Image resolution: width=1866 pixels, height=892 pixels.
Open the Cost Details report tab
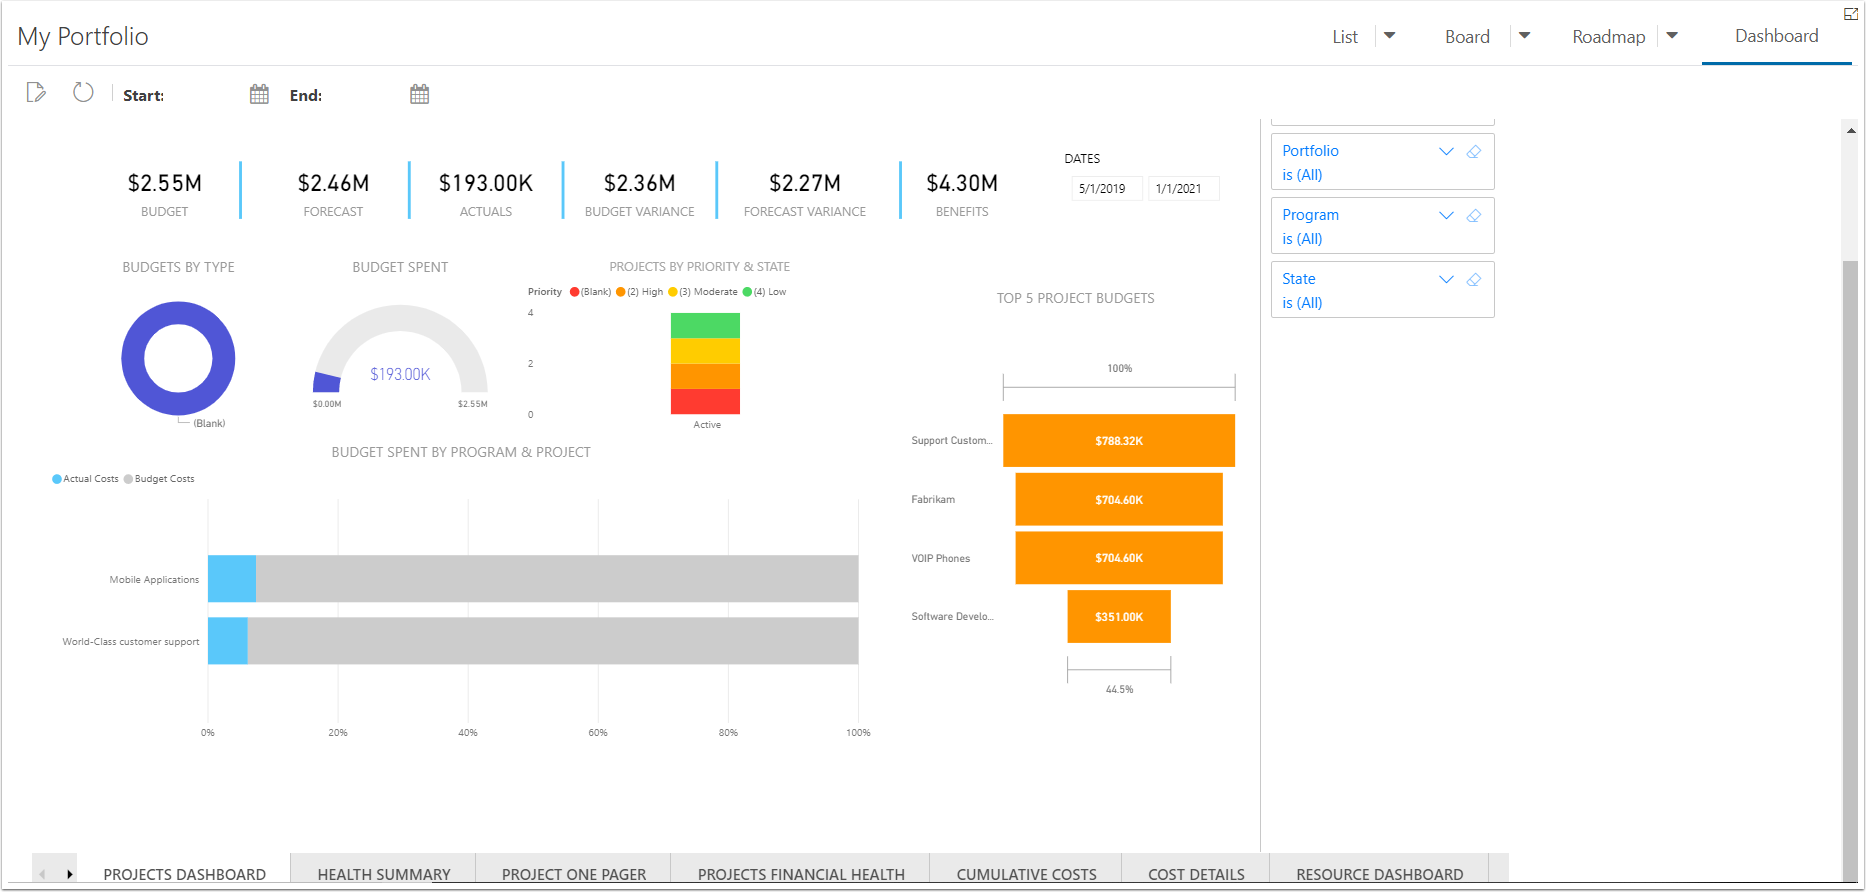[1196, 873]
